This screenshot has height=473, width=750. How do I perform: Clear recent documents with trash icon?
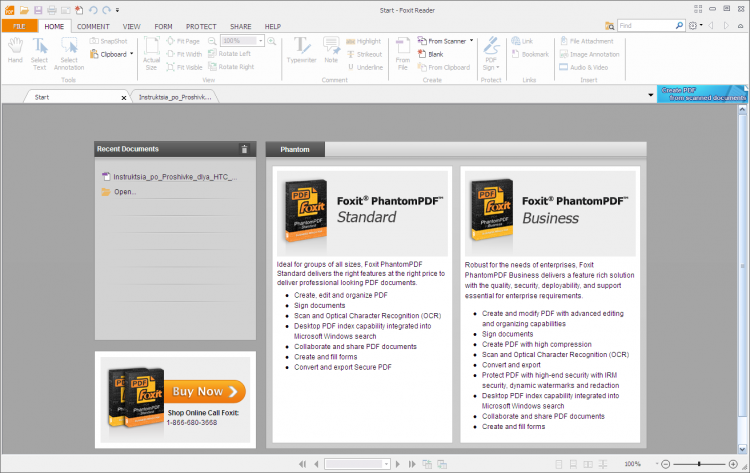244,149
